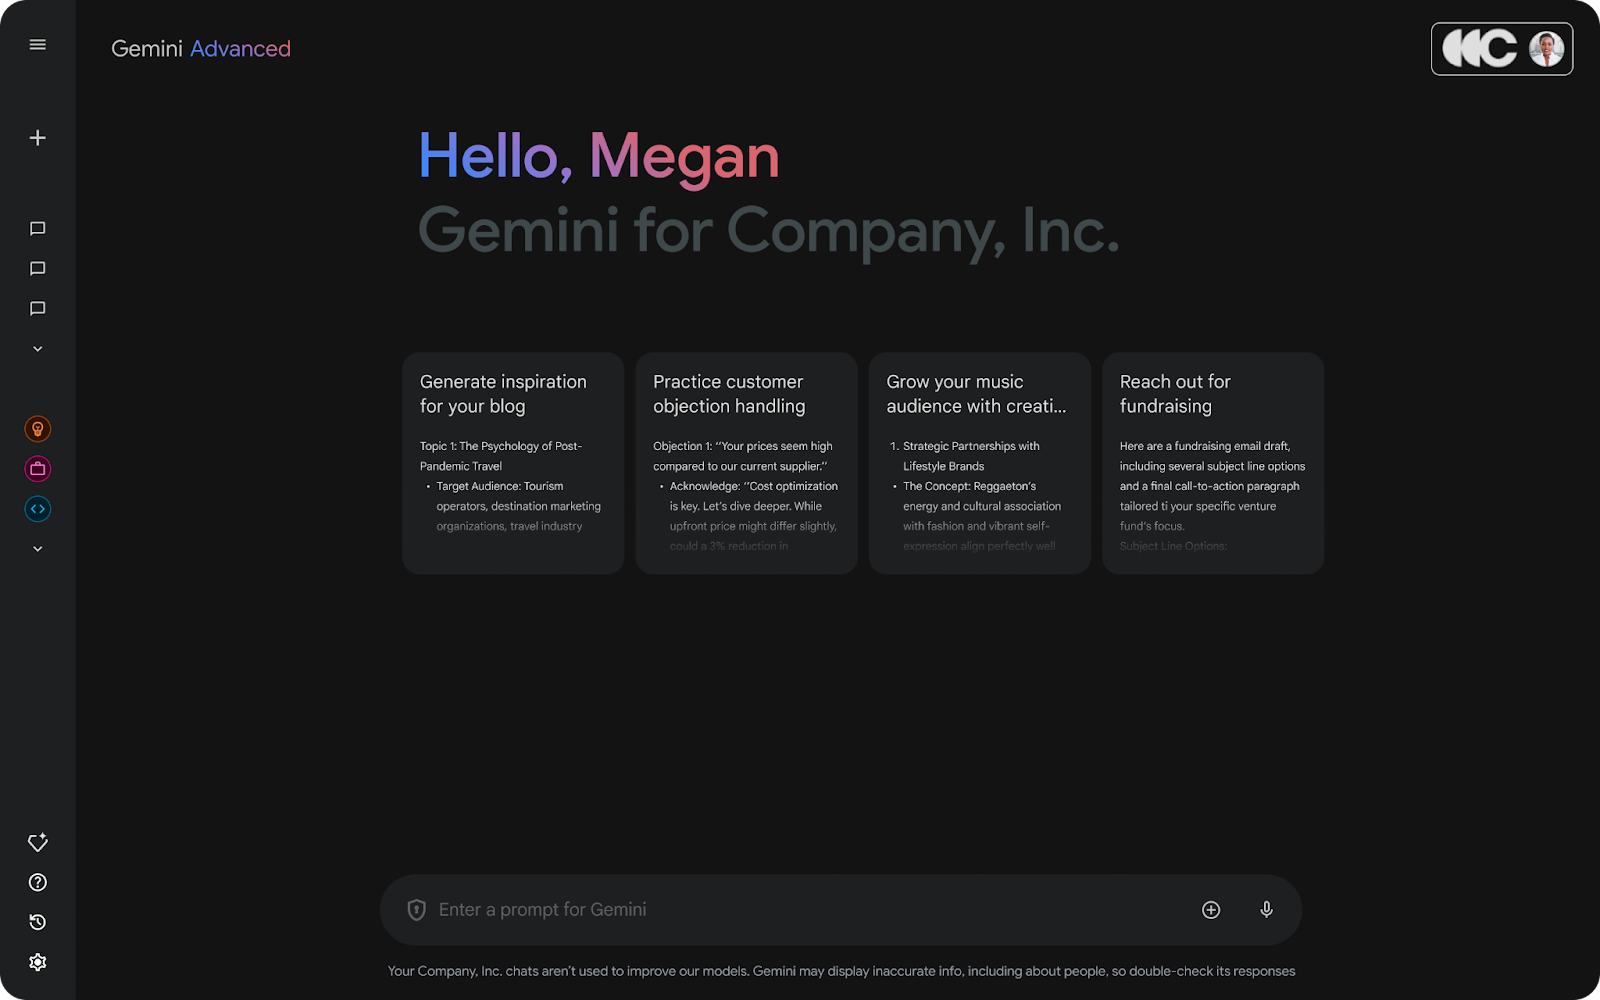Select the 'Generate inspiration for your blog' card
Viewport: 1600px width, 1000px height.
(x=512, y=462)
